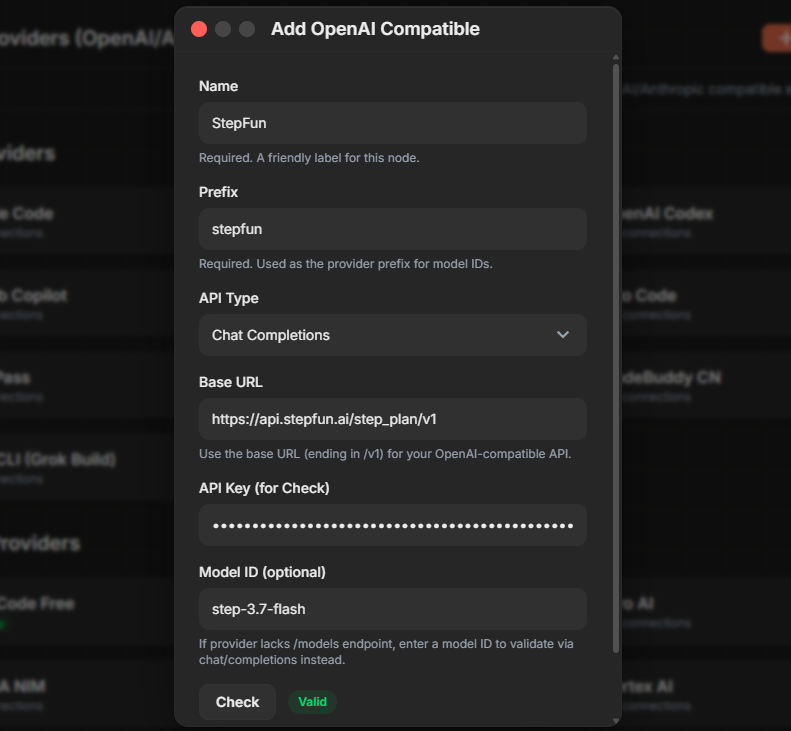This screenshot has width=791, height=731.
Task: Click the "If provider lacks /models endpoint" hint
Action: coord(386,652)
